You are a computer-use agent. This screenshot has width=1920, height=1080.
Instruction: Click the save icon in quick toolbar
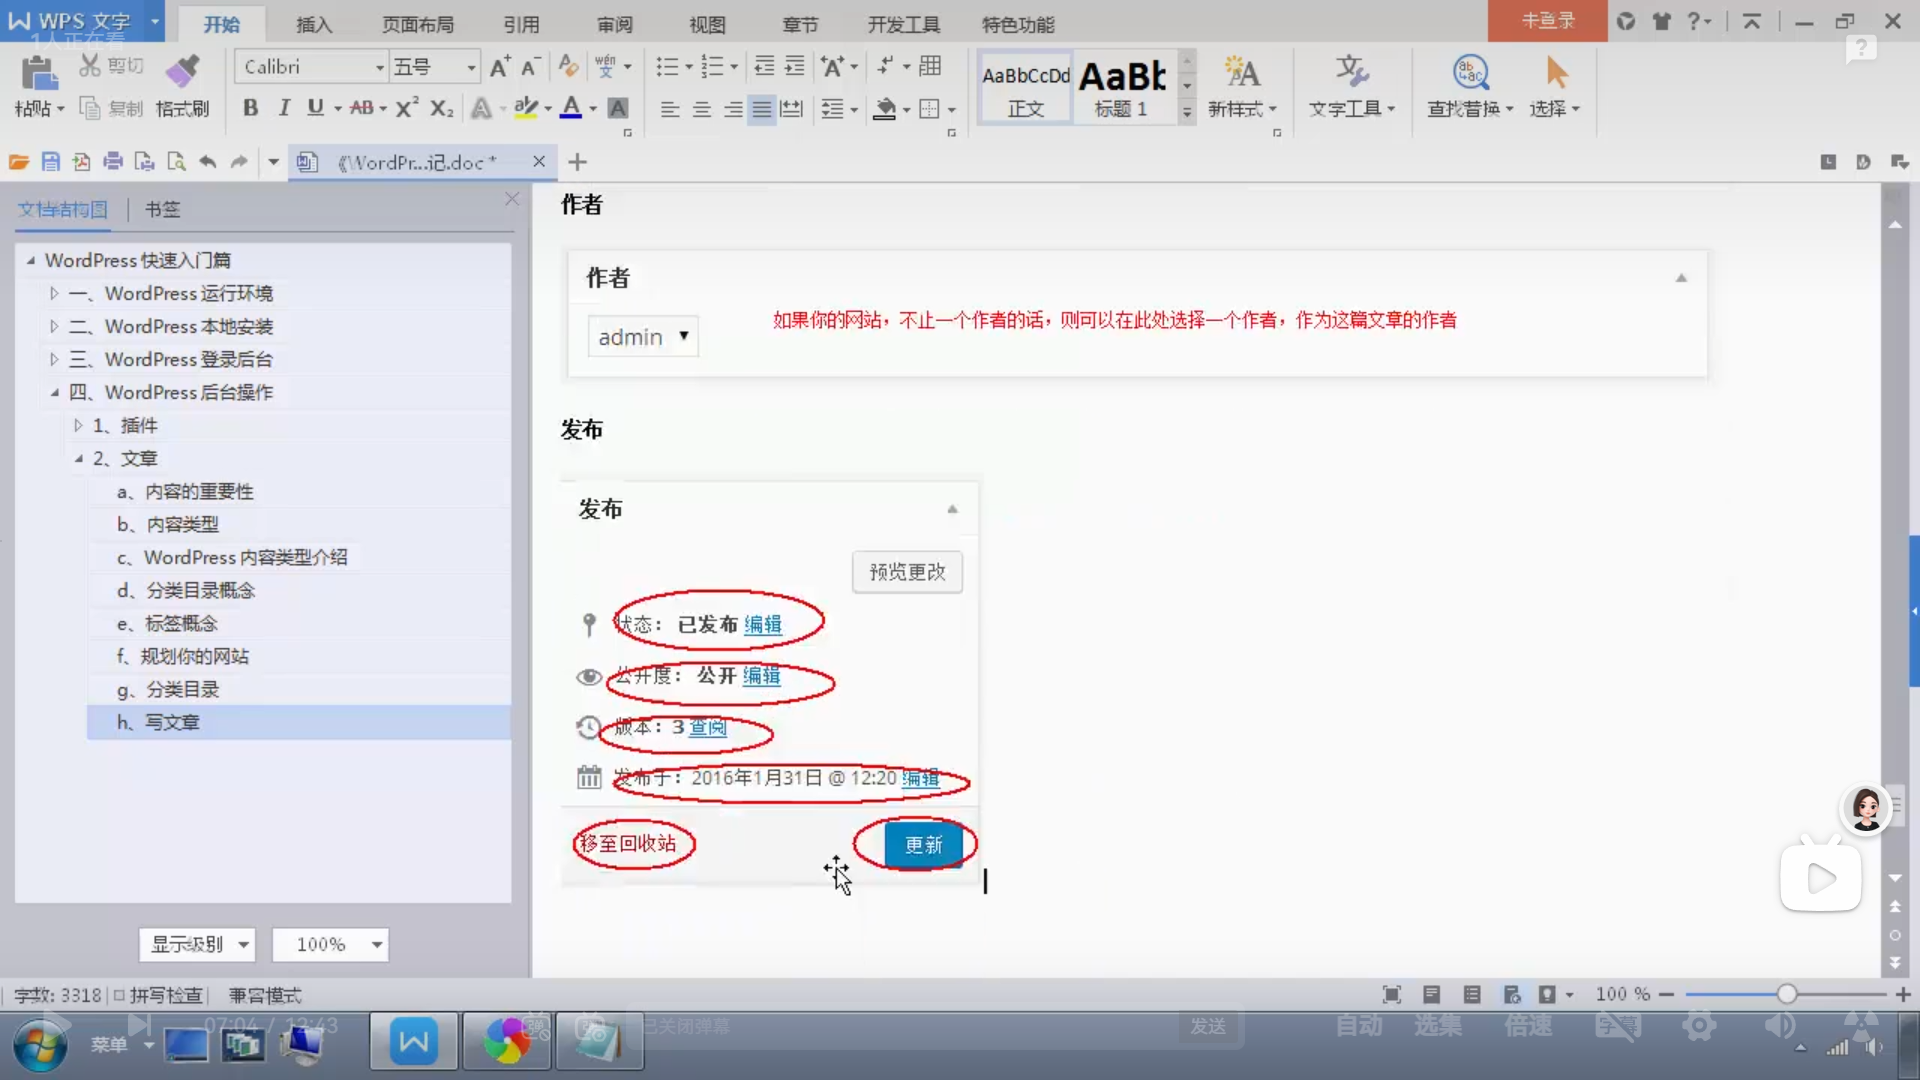click(x=50, y=162)
